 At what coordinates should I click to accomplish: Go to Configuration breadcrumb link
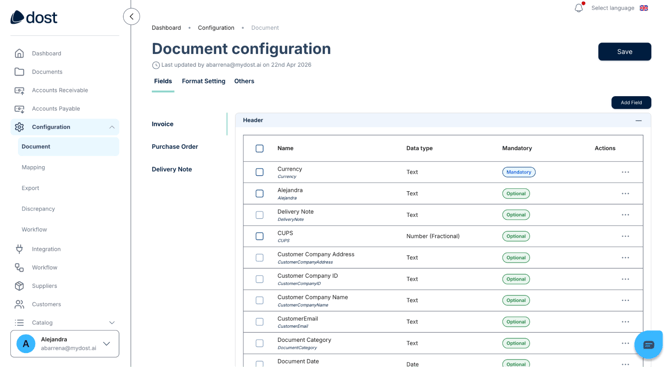(216, 28)
